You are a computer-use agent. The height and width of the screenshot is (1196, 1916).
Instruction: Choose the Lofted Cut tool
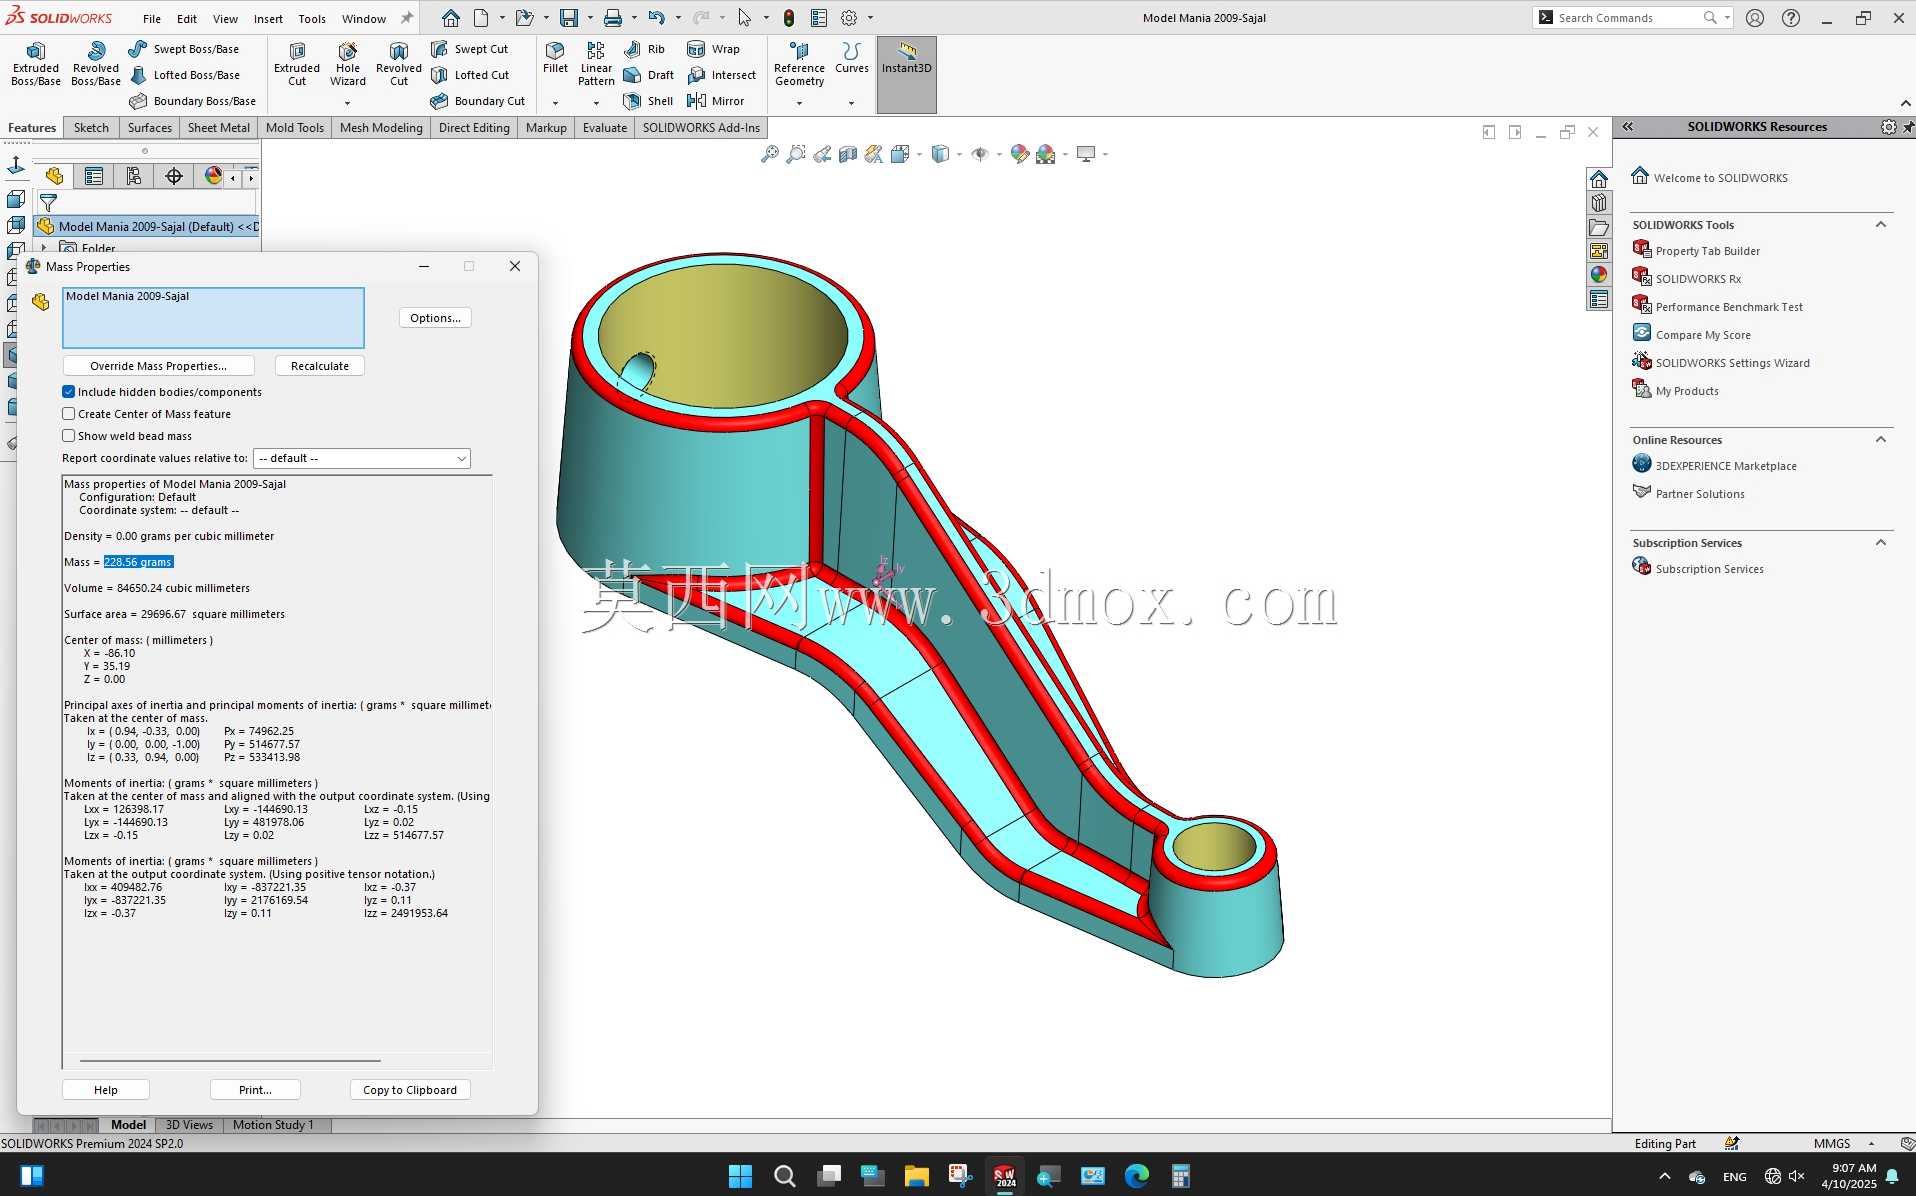tap(469, 75)
